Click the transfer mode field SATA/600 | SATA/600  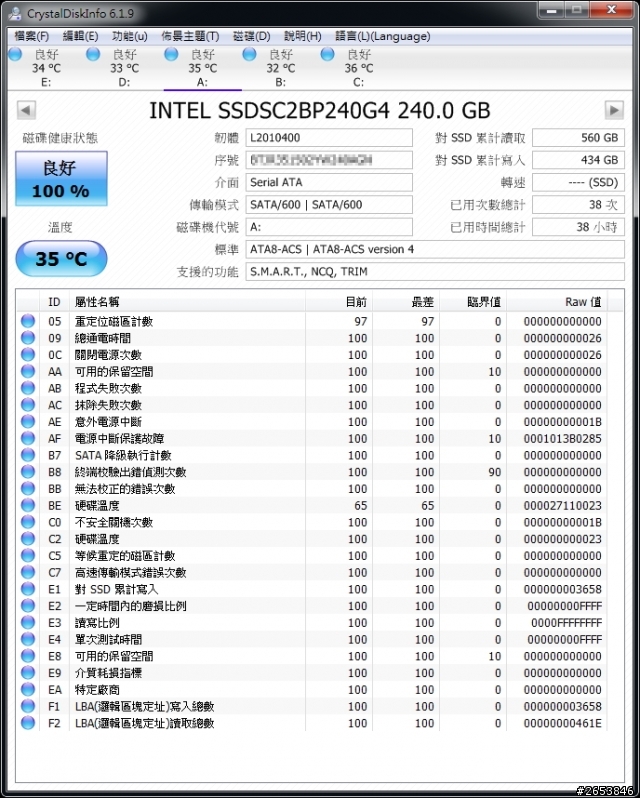click(x=329, y=205)
